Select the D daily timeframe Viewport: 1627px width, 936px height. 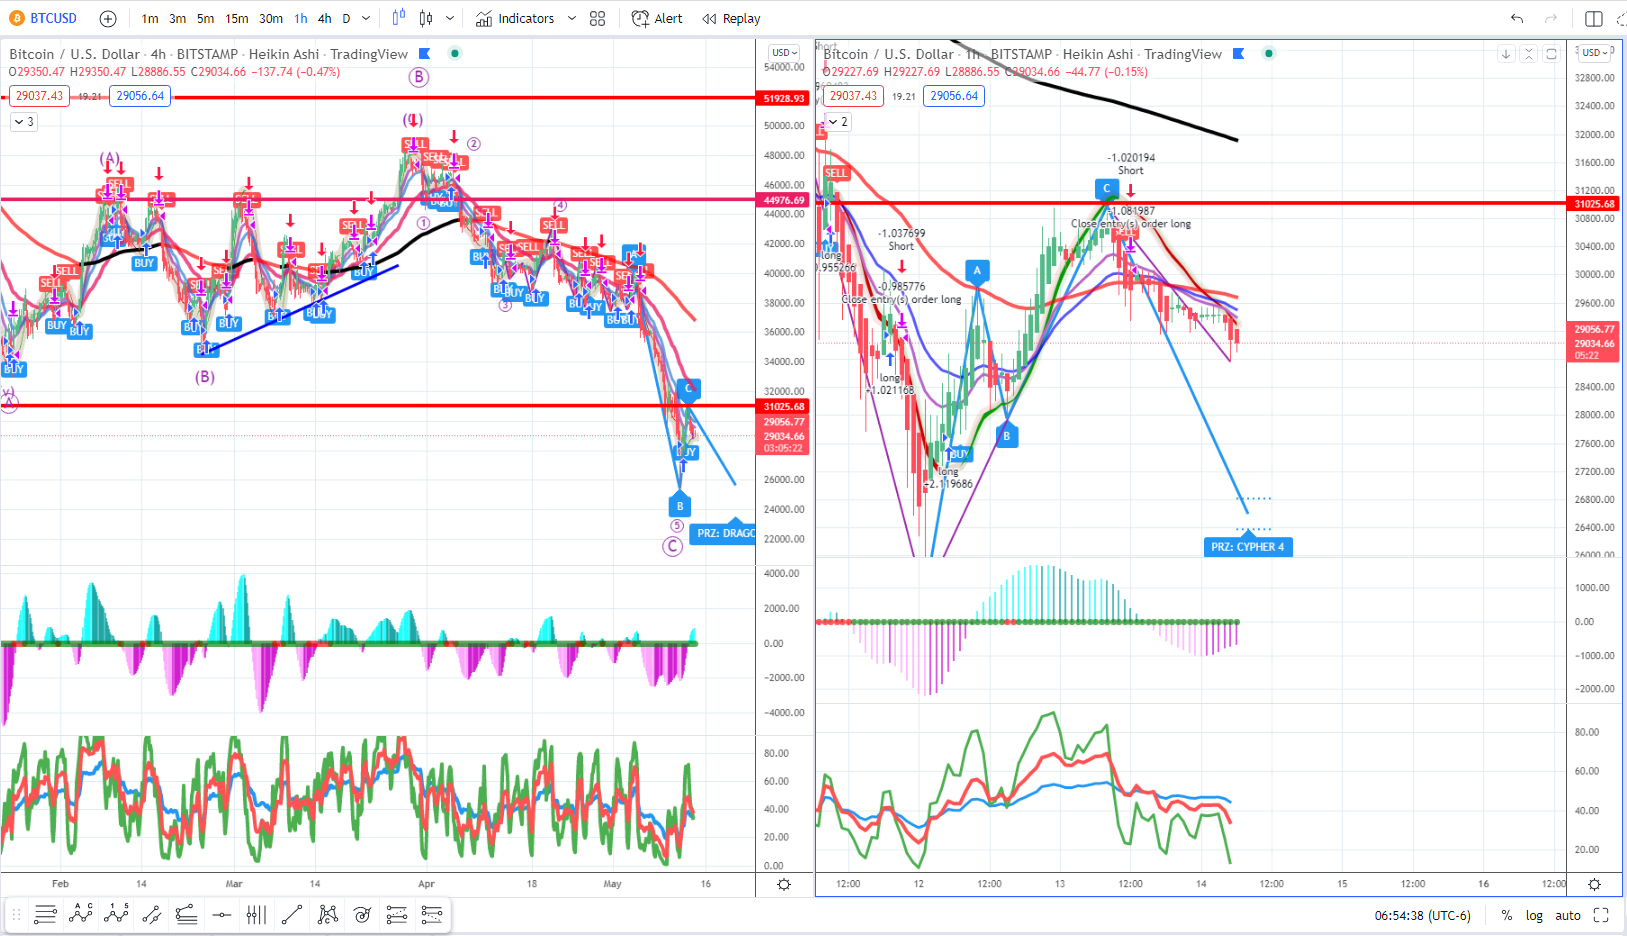[346, 18]
